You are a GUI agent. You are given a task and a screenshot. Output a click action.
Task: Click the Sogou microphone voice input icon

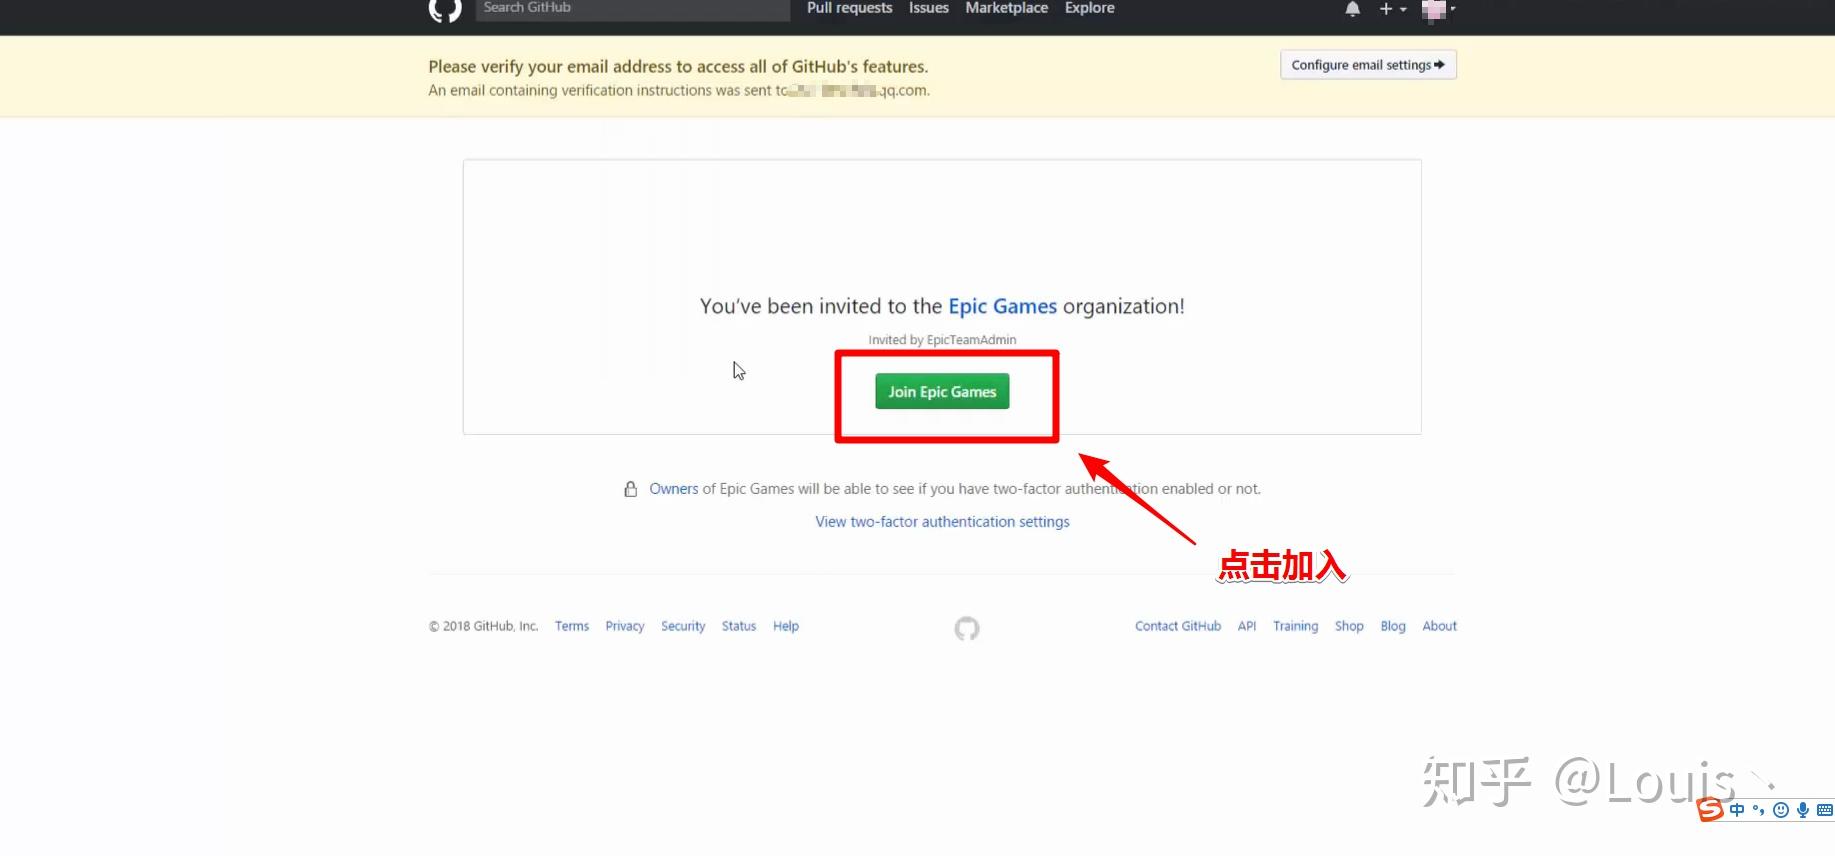1803,810
